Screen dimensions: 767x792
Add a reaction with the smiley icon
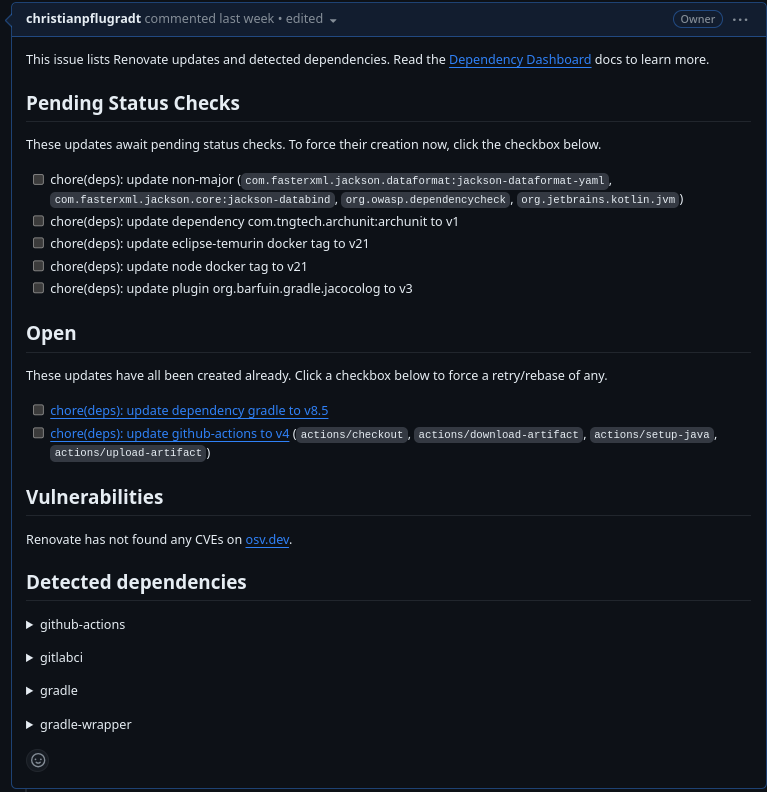coord(38,760)
